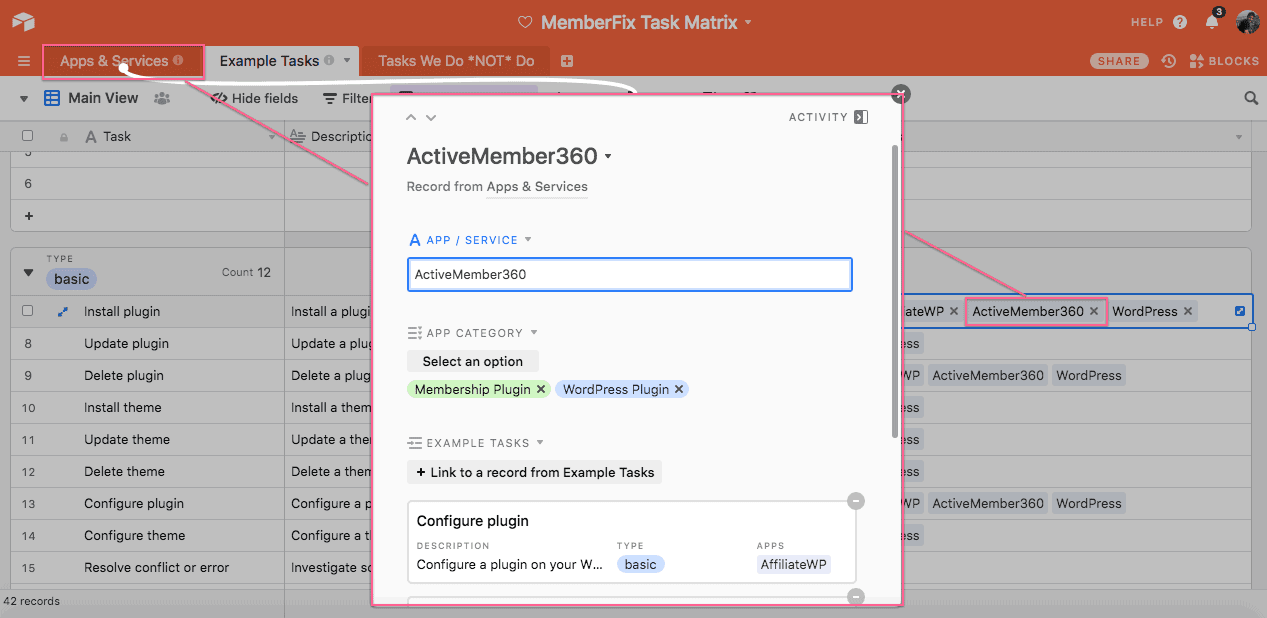Open the revision history clock icon

[x=1168, y=61]
